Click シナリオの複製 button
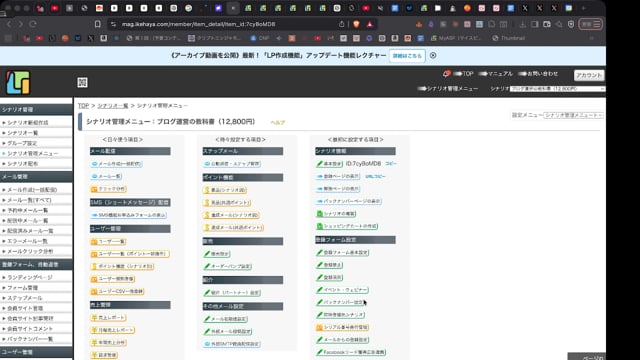Screen dimensions: 640x360 click(x=336, y=214)
